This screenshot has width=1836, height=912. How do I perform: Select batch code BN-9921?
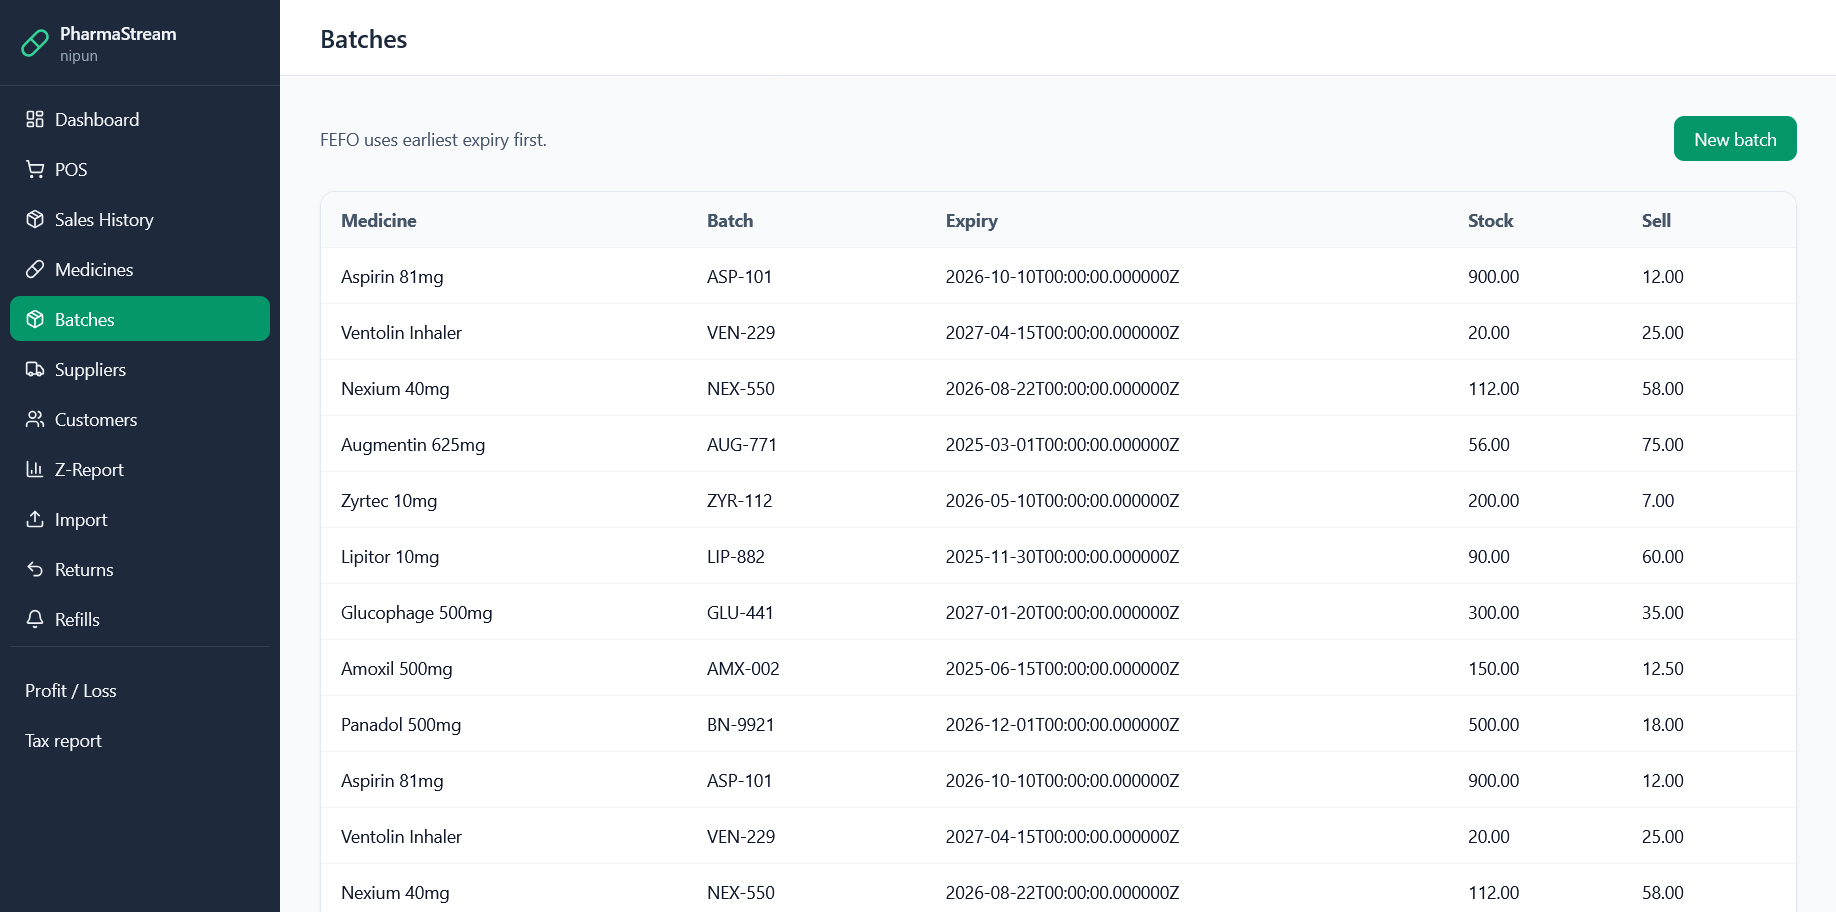[740, 725]
